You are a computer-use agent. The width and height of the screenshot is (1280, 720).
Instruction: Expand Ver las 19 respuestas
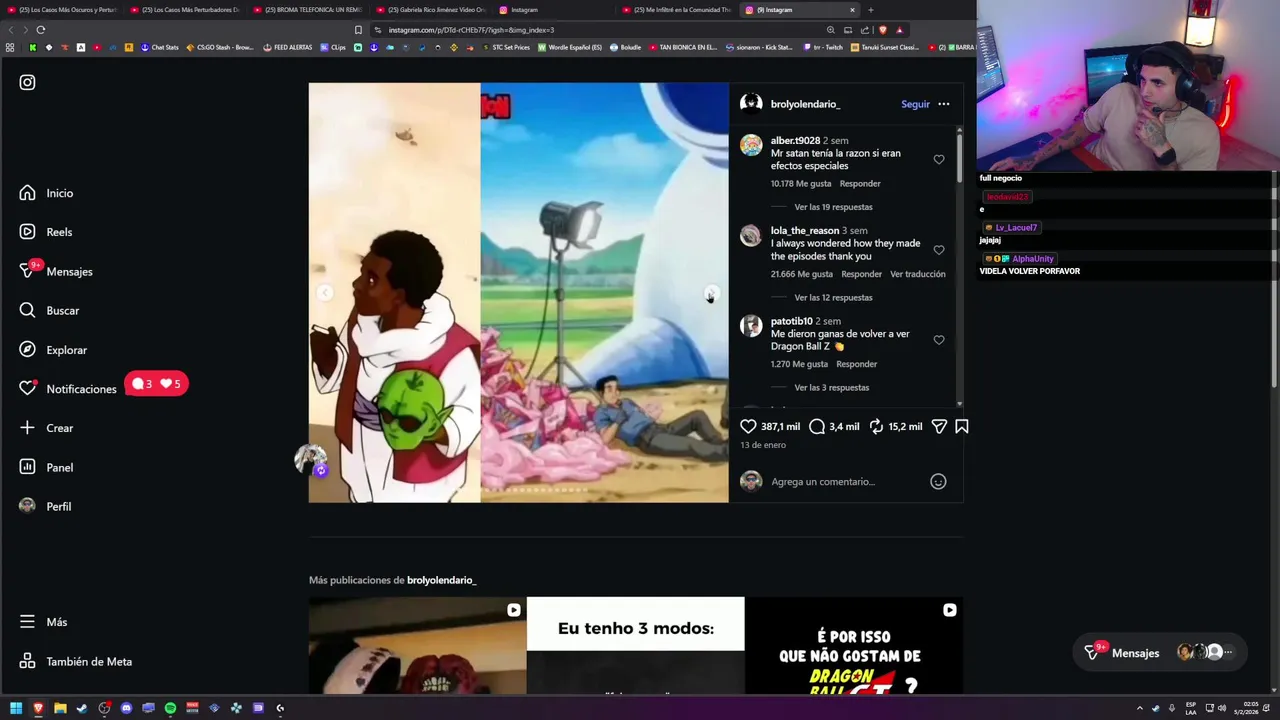click(833, 207)
